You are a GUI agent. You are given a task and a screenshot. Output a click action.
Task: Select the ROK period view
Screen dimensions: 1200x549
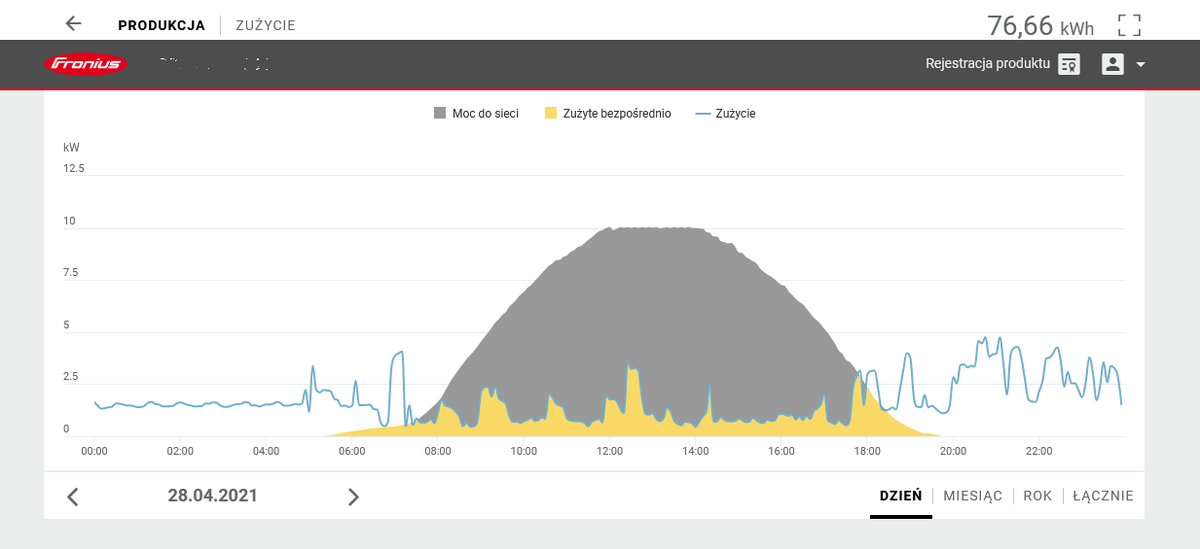point(1037,496)
